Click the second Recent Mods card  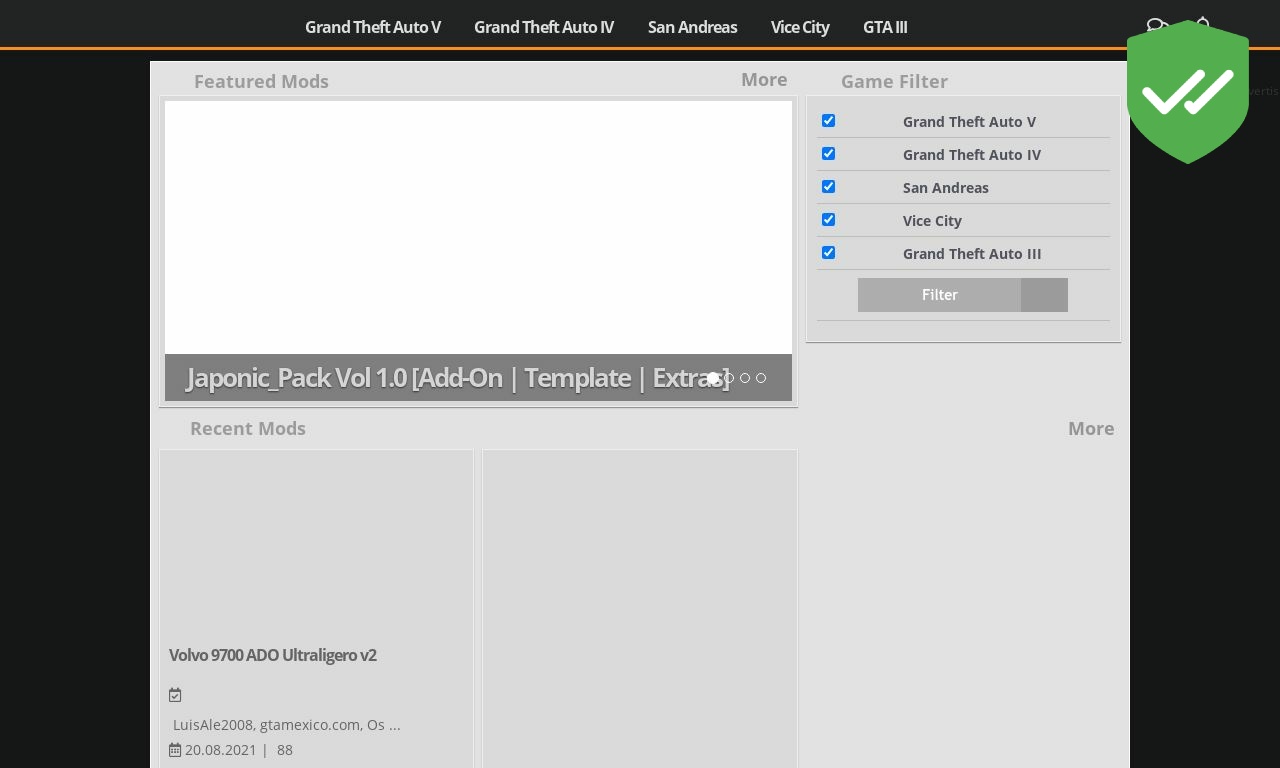(x=640, y=609)
